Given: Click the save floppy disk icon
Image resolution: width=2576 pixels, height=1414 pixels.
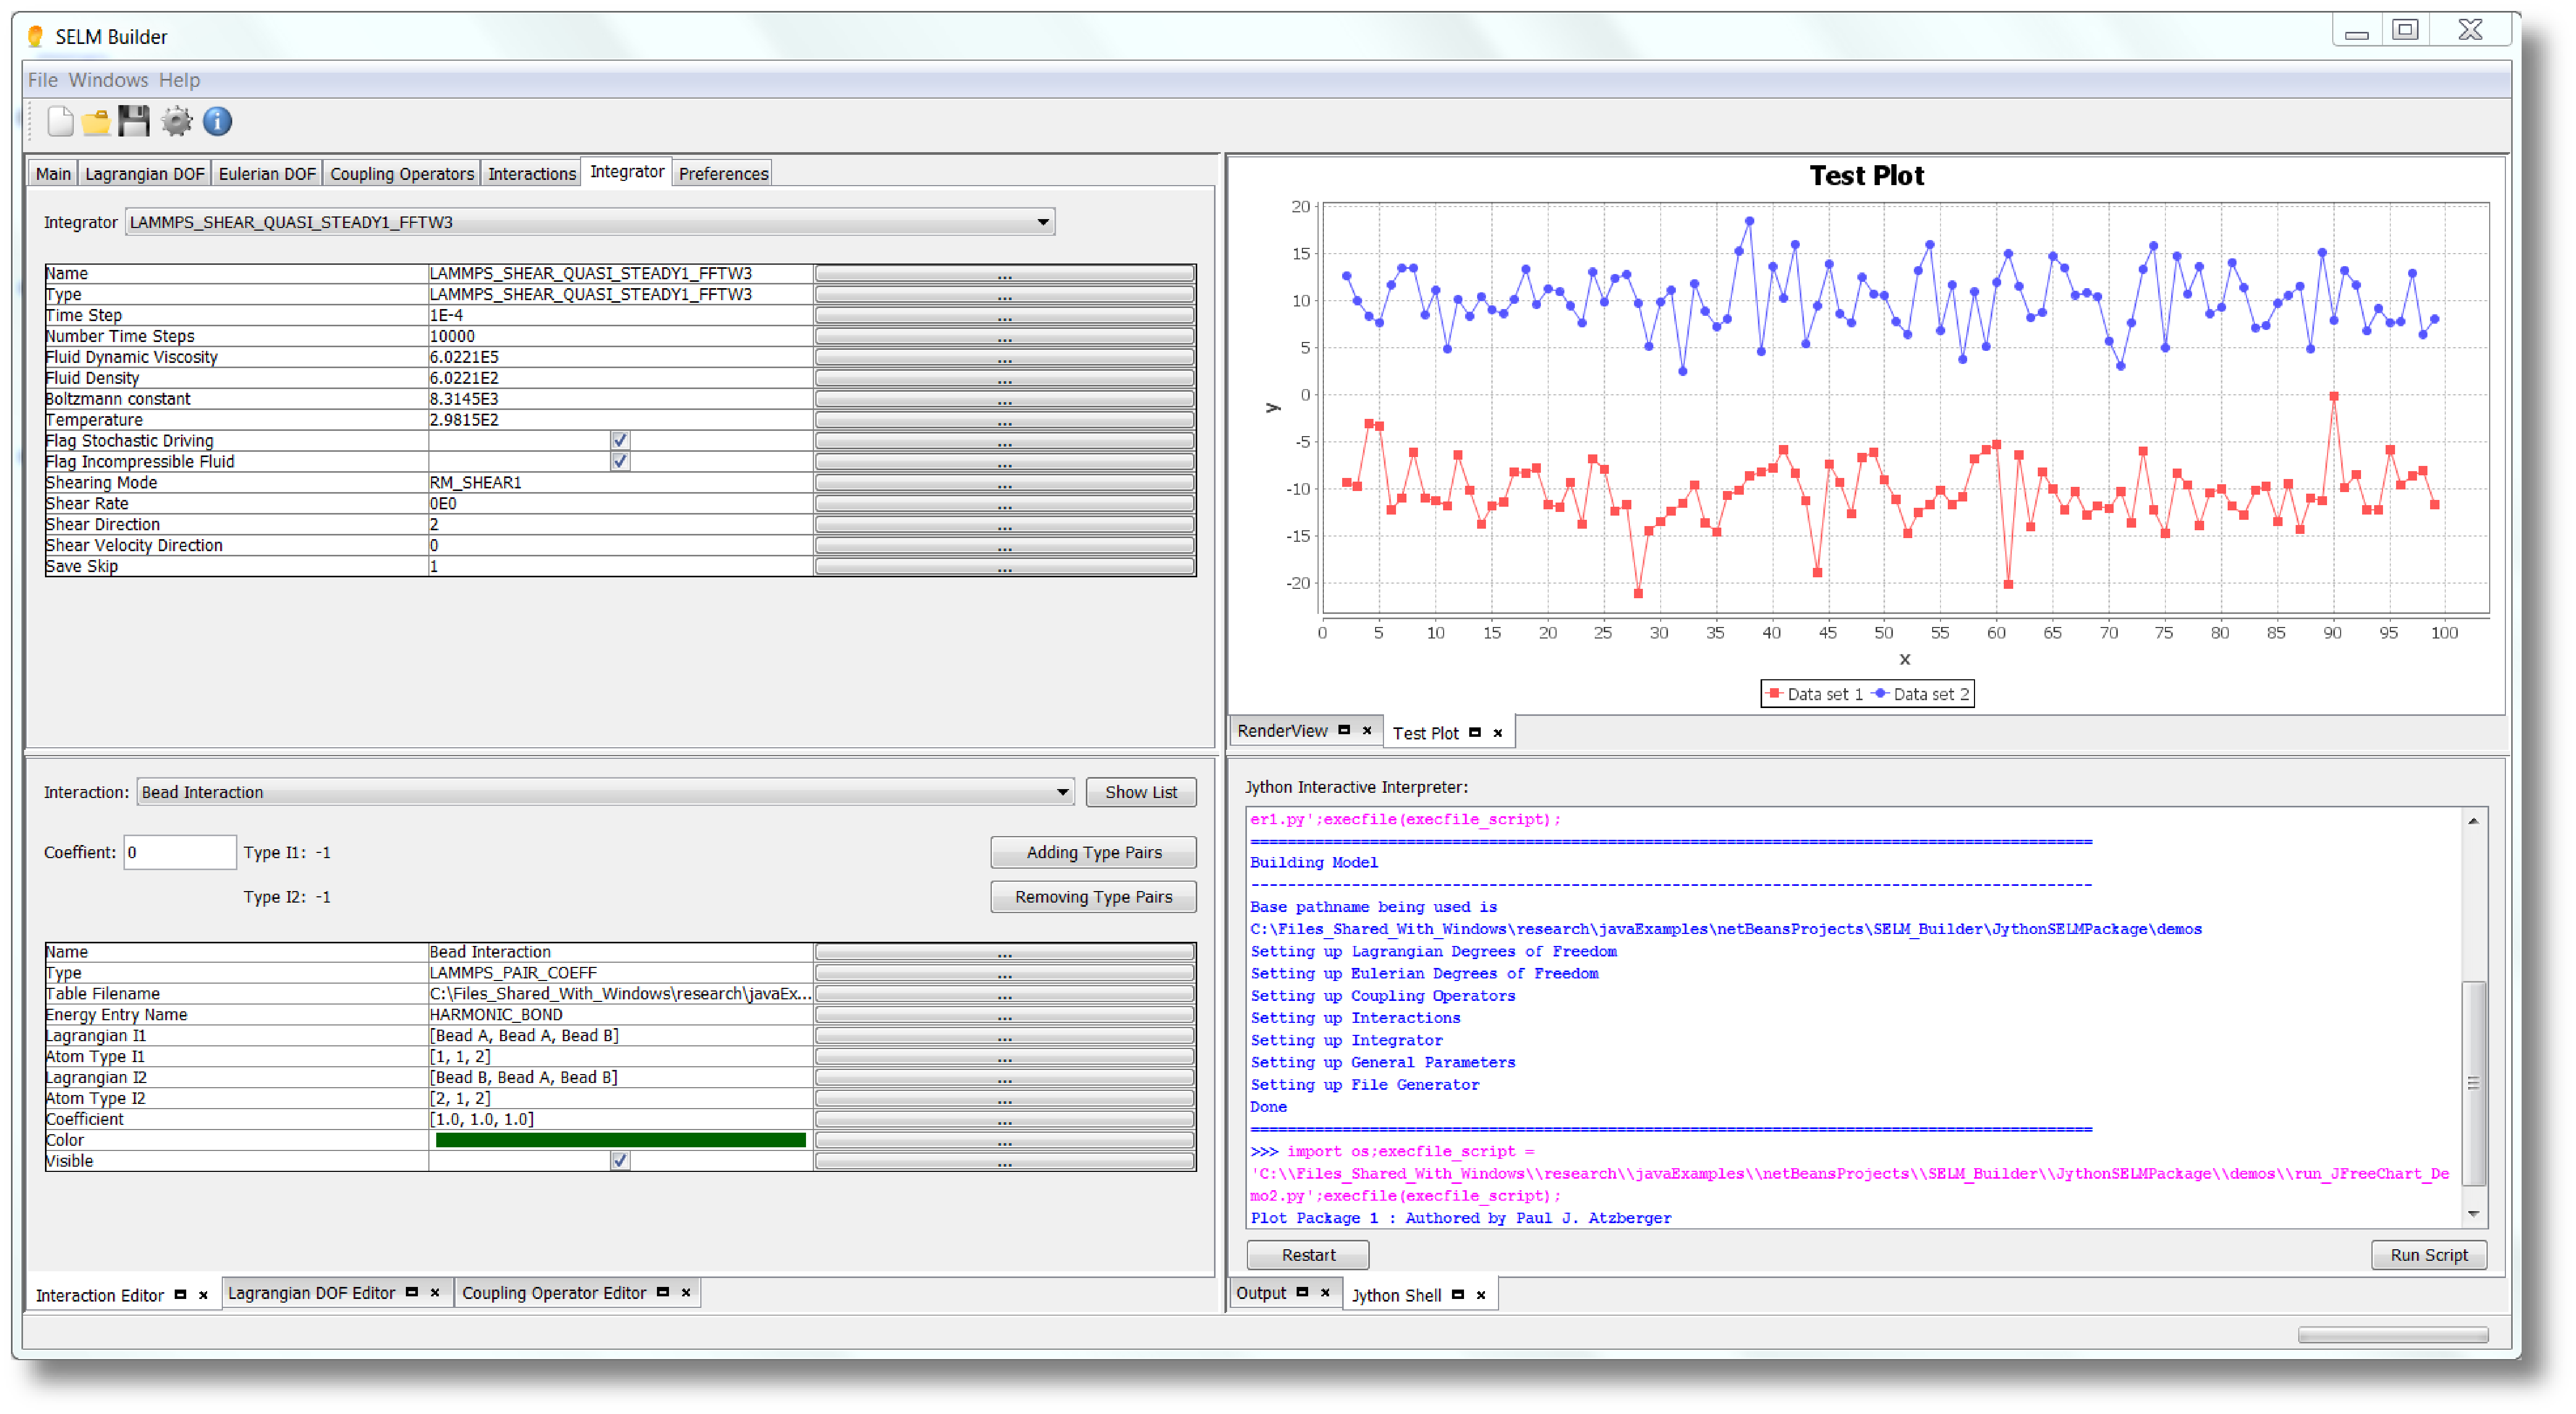Looking at the screenshot, I should [133, 121].
